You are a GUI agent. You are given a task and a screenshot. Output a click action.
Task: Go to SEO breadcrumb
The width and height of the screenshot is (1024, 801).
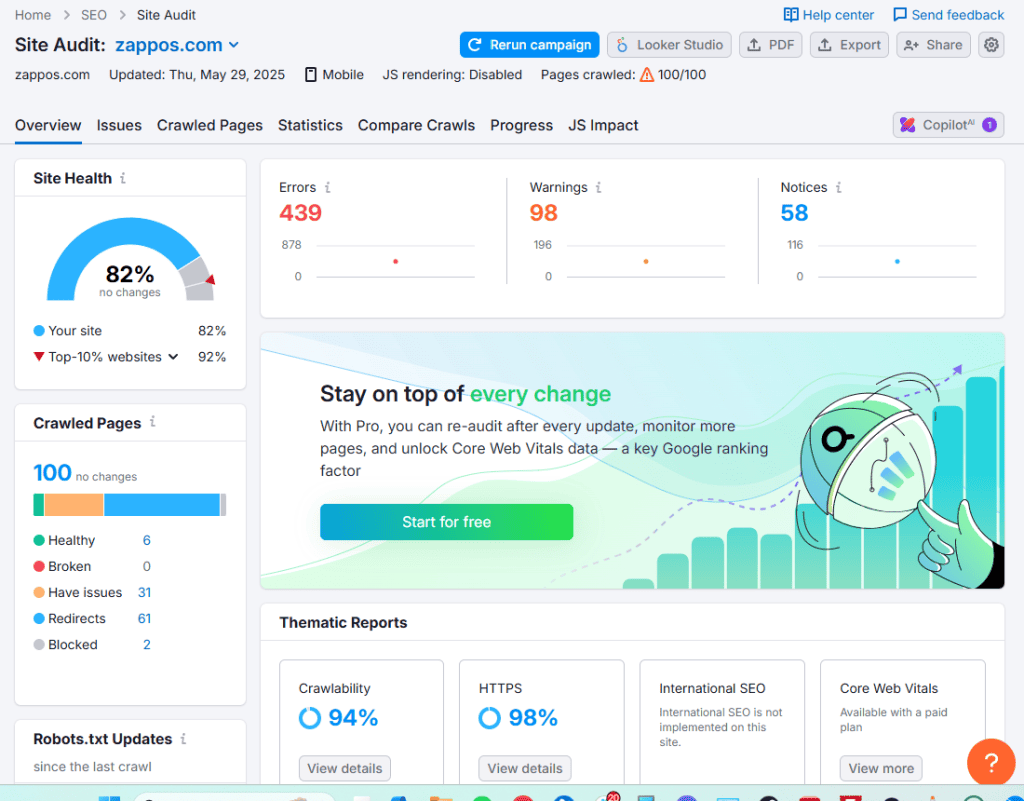click(x=93, y=15)
